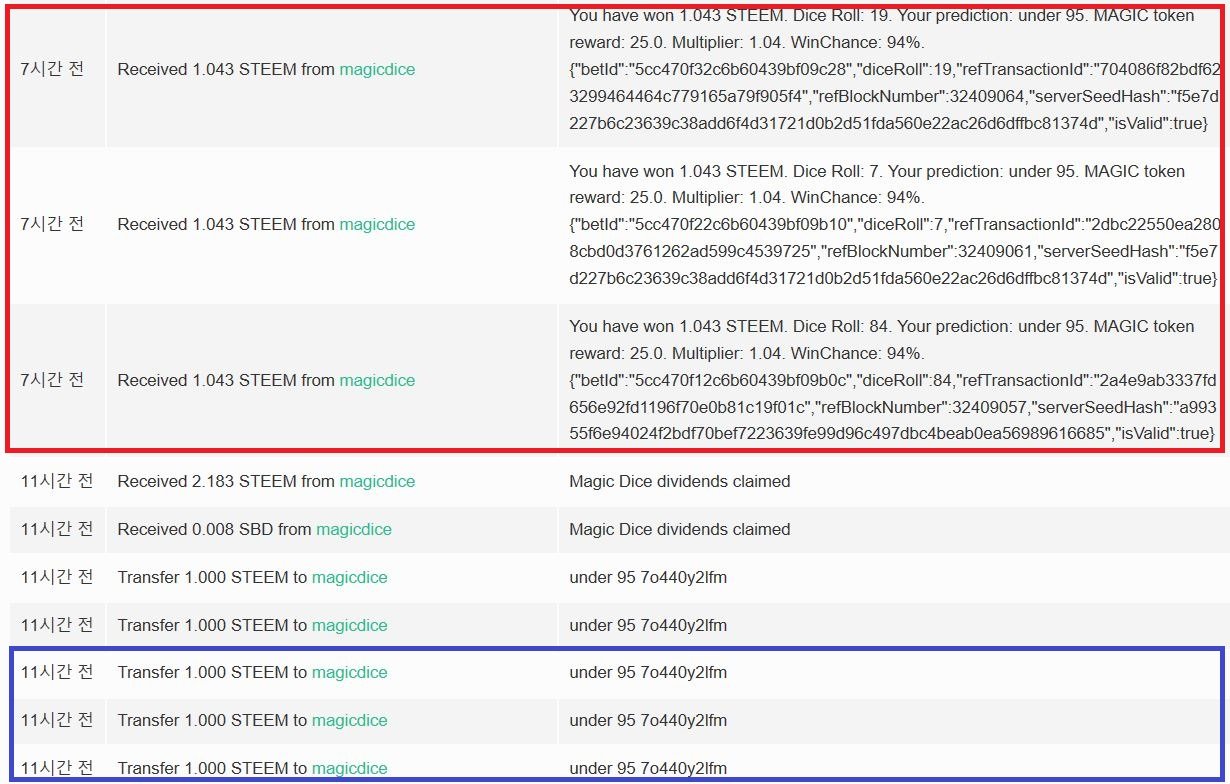Screen dimensions: 1230x784
Task: Click dividends claimed memo in 0.008 SBD row
Action: point(680,529)
